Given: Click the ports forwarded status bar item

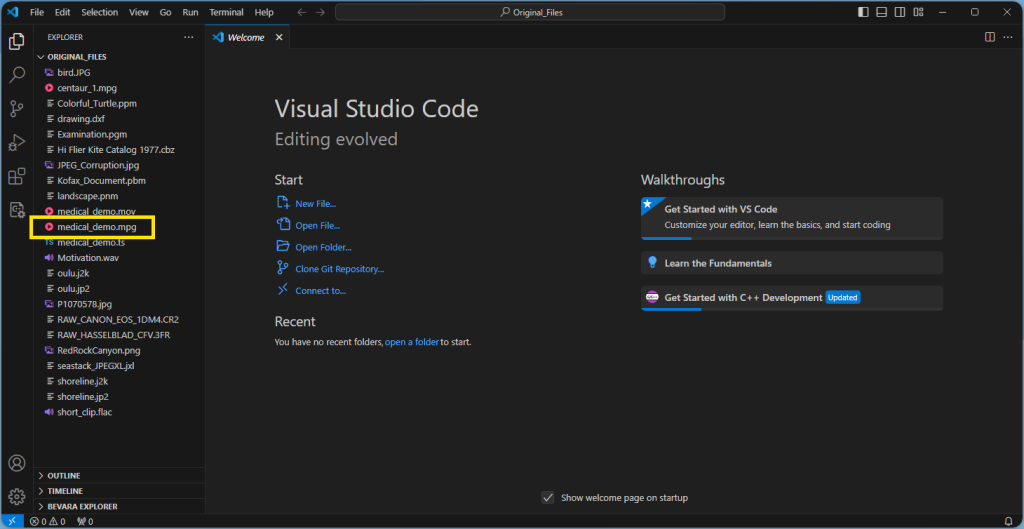Looking at the screenshot, I should pyautogui.click(x=85, y=521).
